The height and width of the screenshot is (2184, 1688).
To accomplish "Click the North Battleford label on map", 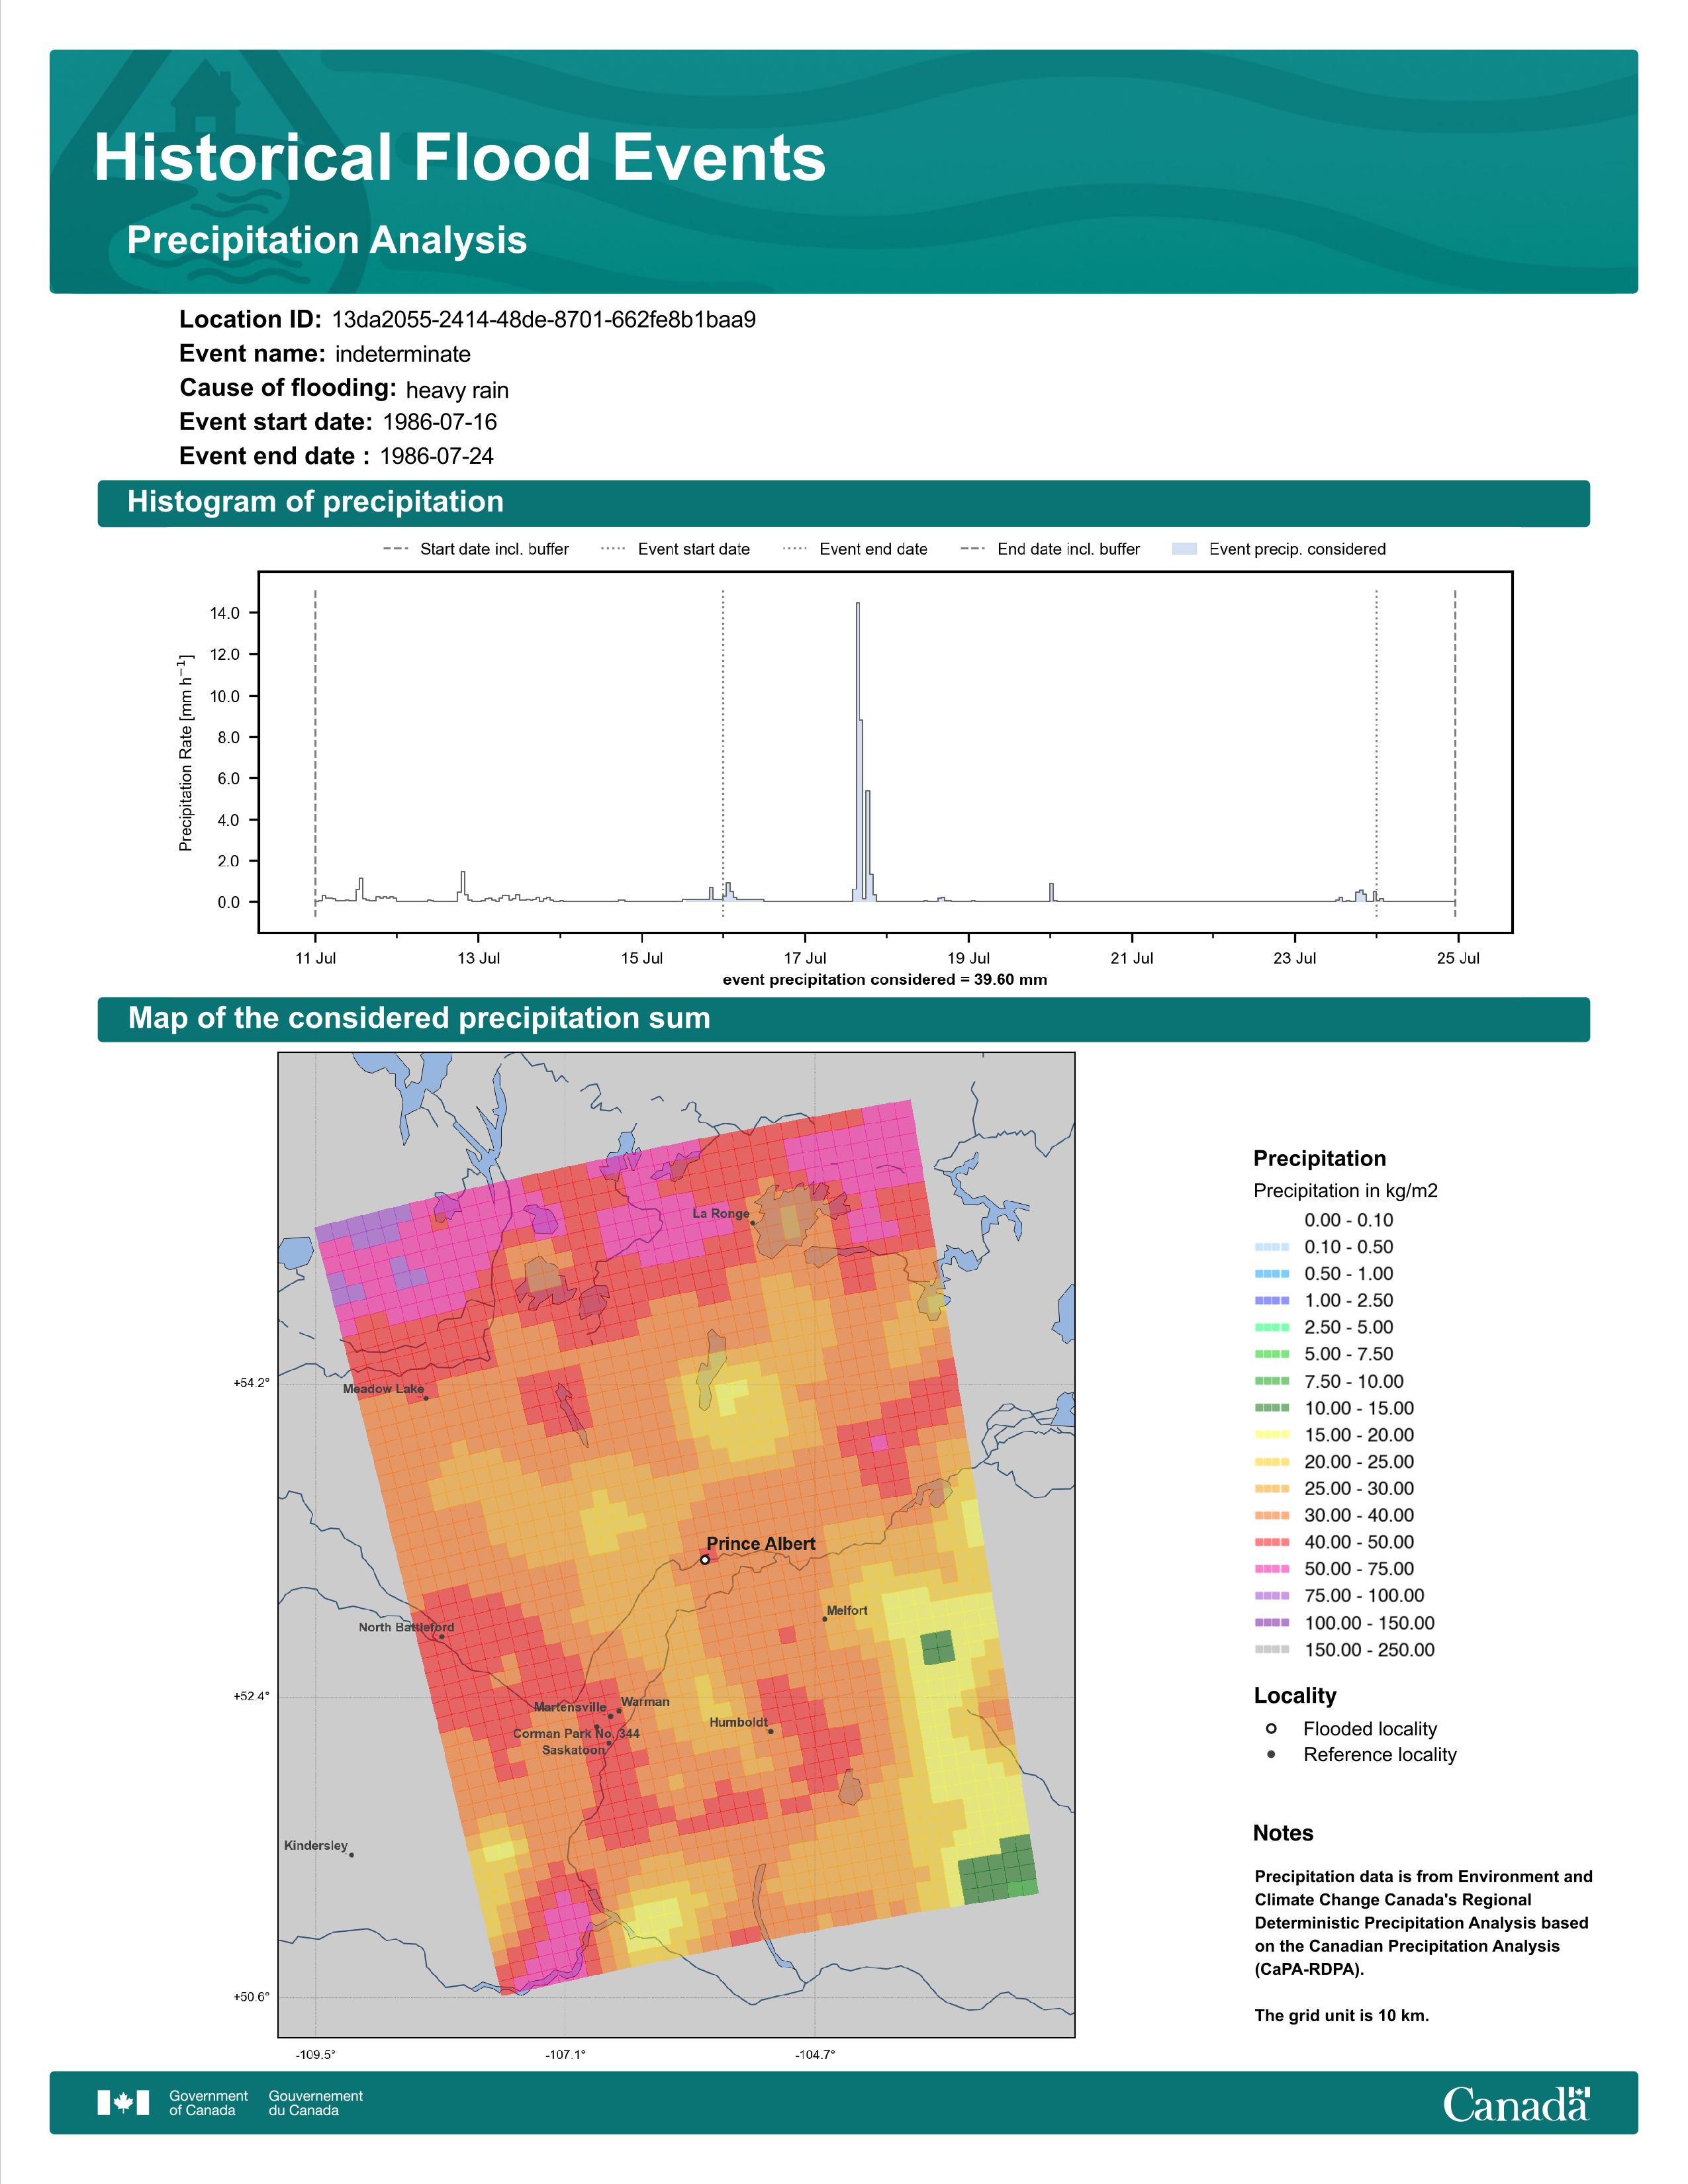I will (406, 1627).
